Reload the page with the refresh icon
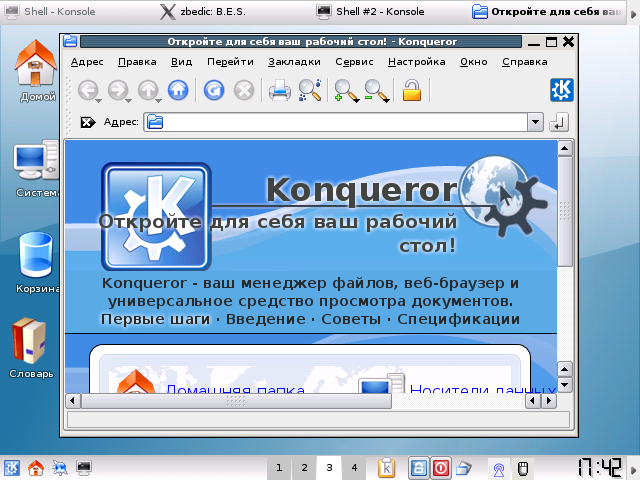This screenshot has height=480, width=640. click(214, 90)
